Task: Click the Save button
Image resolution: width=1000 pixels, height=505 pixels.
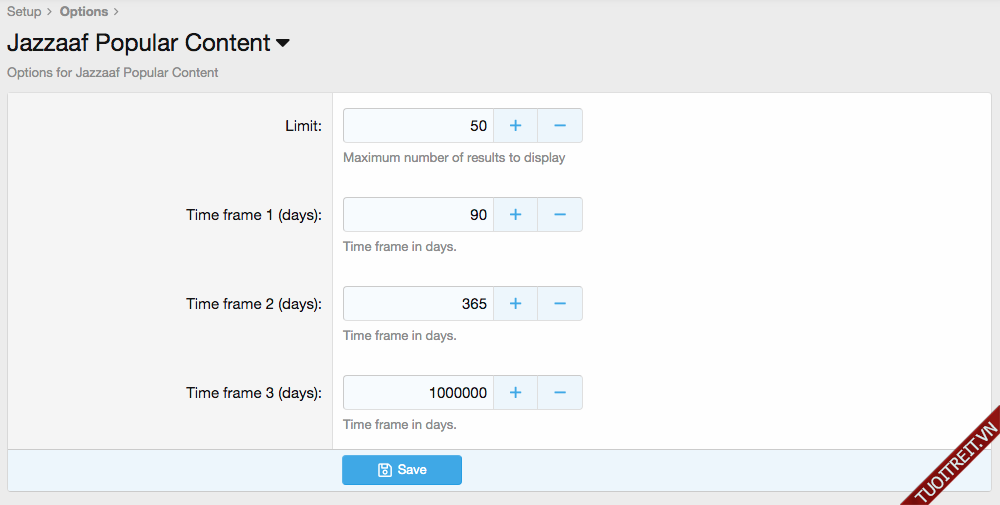Action: click(x=402, y=470)
